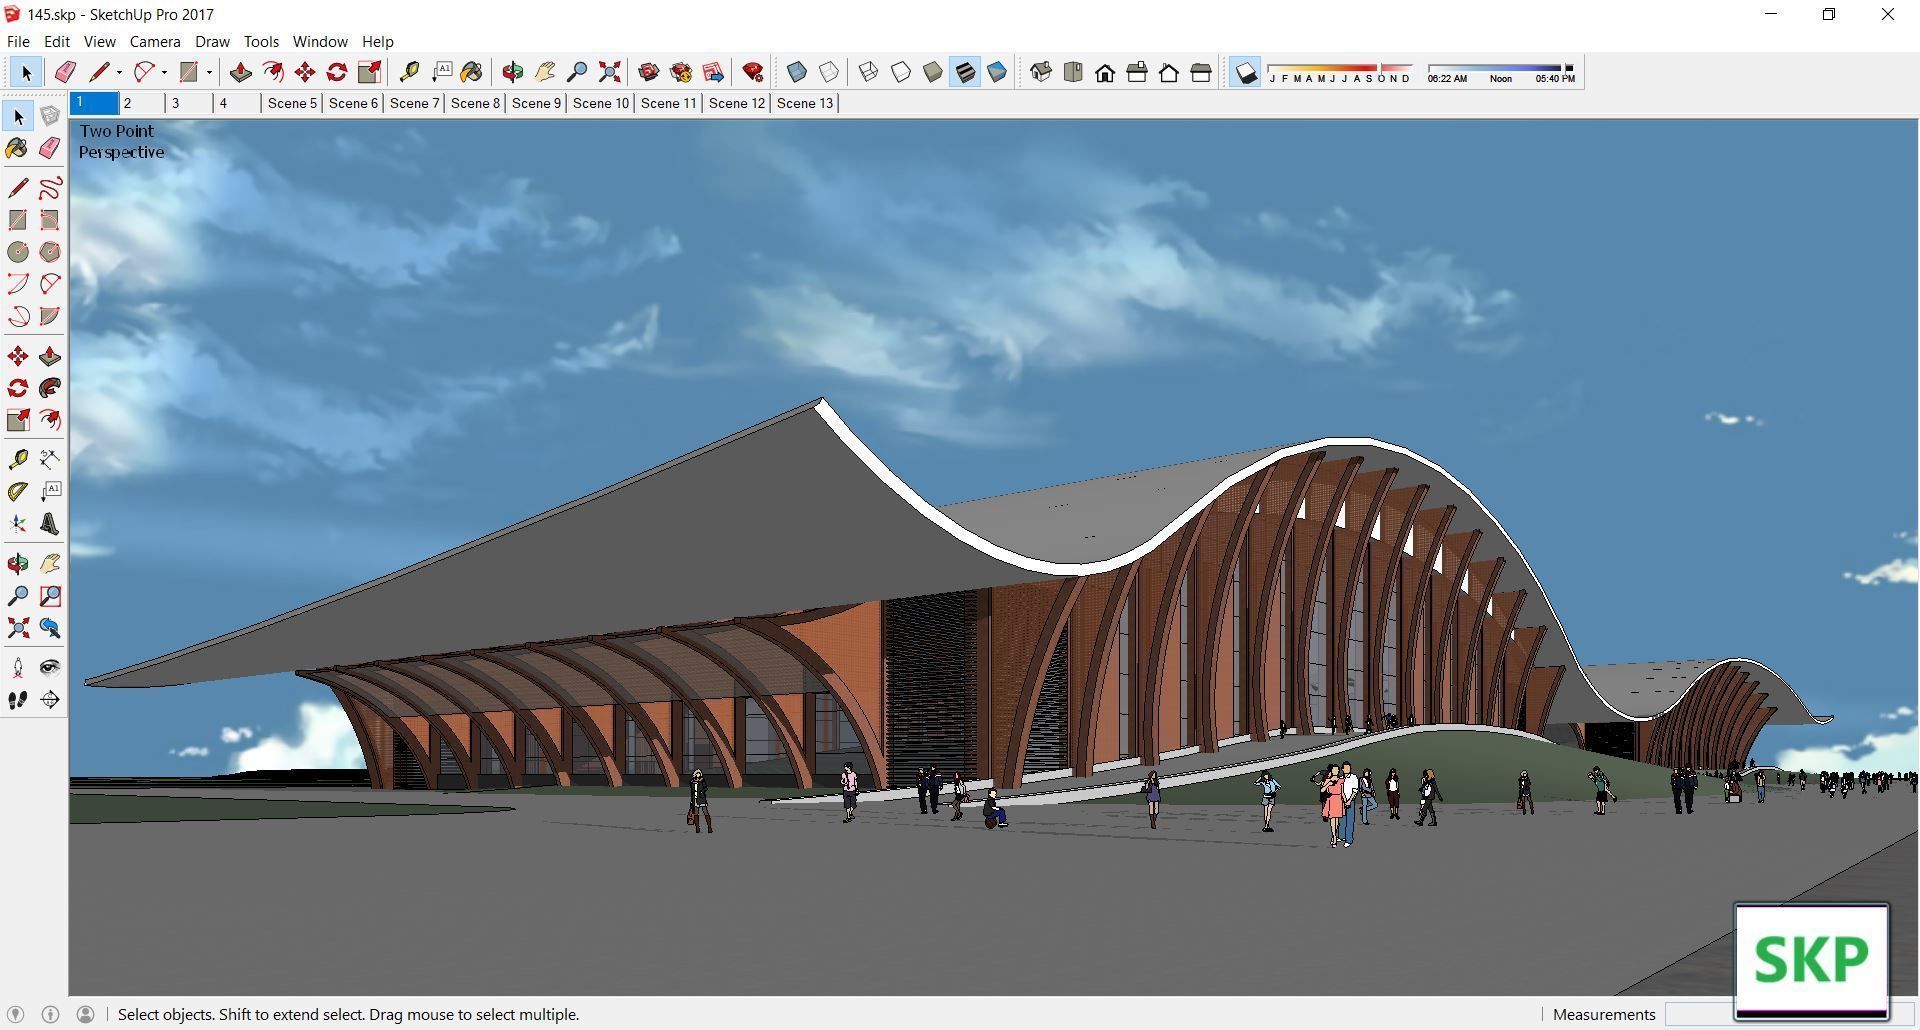Toggle X-Ray face style

point(797,72)
